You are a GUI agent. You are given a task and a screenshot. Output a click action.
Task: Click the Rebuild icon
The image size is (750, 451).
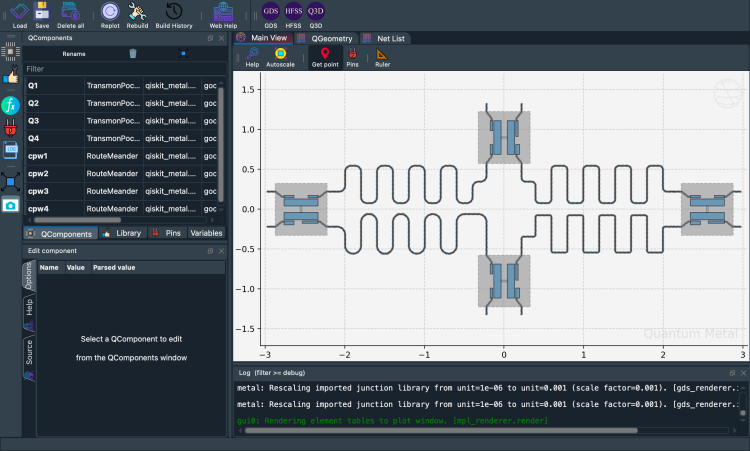click(x=137, y=15)
